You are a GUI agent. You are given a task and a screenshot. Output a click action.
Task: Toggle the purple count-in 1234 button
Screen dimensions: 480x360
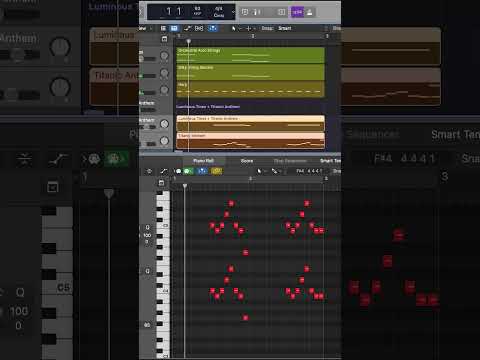297,12
